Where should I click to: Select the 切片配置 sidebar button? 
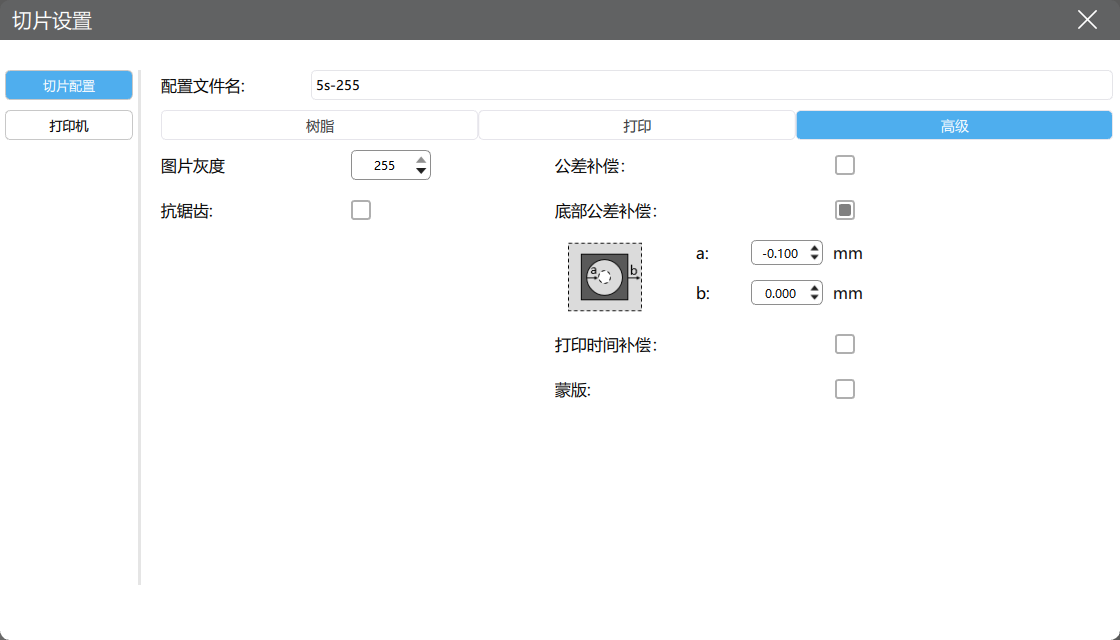pyautogui.click(x=69, y=86)
